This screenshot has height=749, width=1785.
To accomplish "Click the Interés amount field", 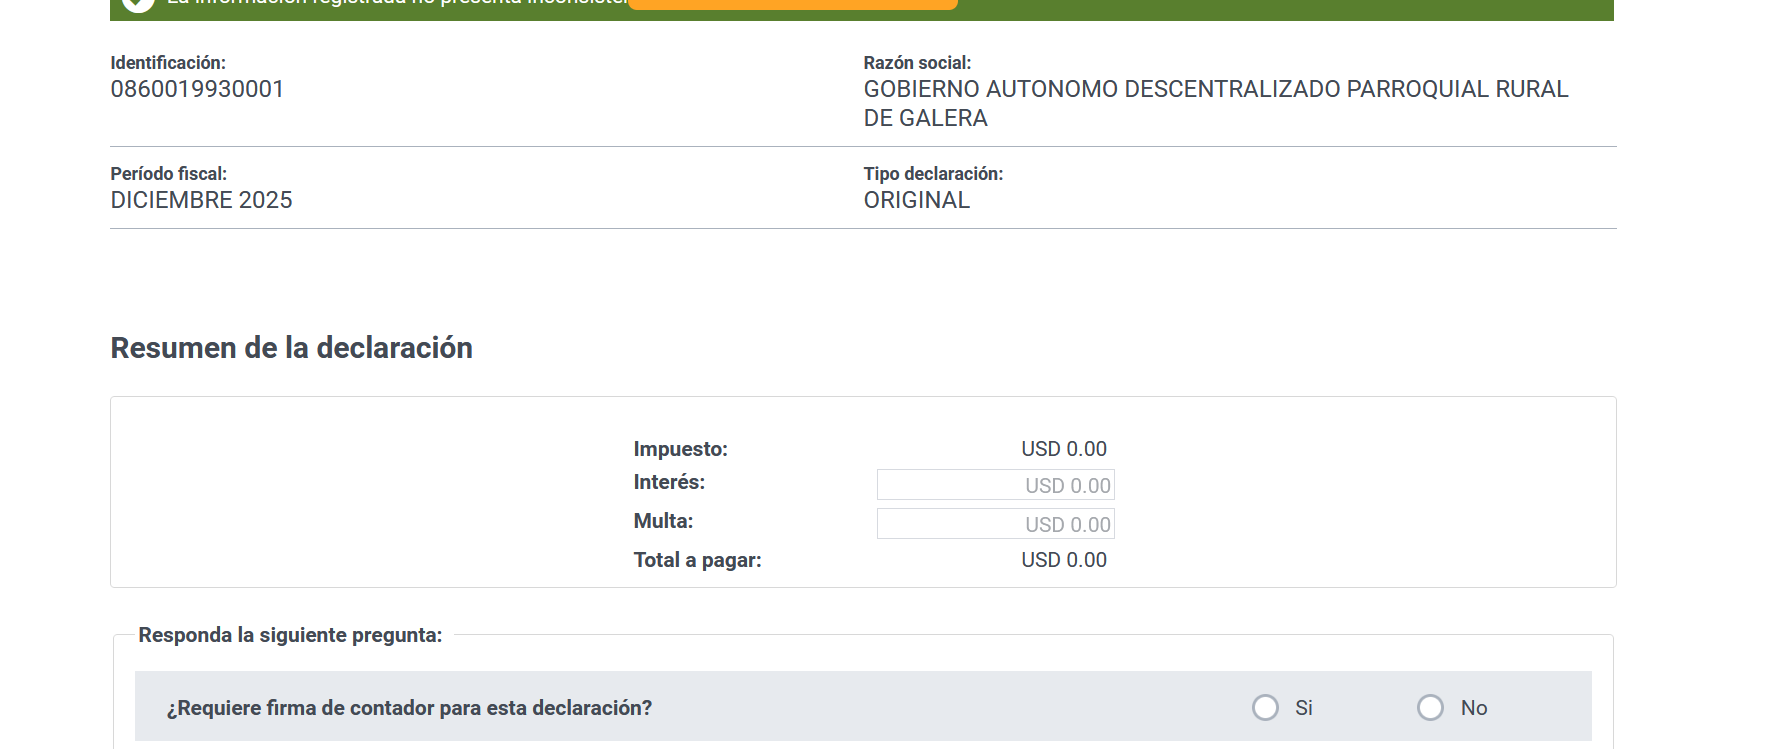I will (995, 485).
